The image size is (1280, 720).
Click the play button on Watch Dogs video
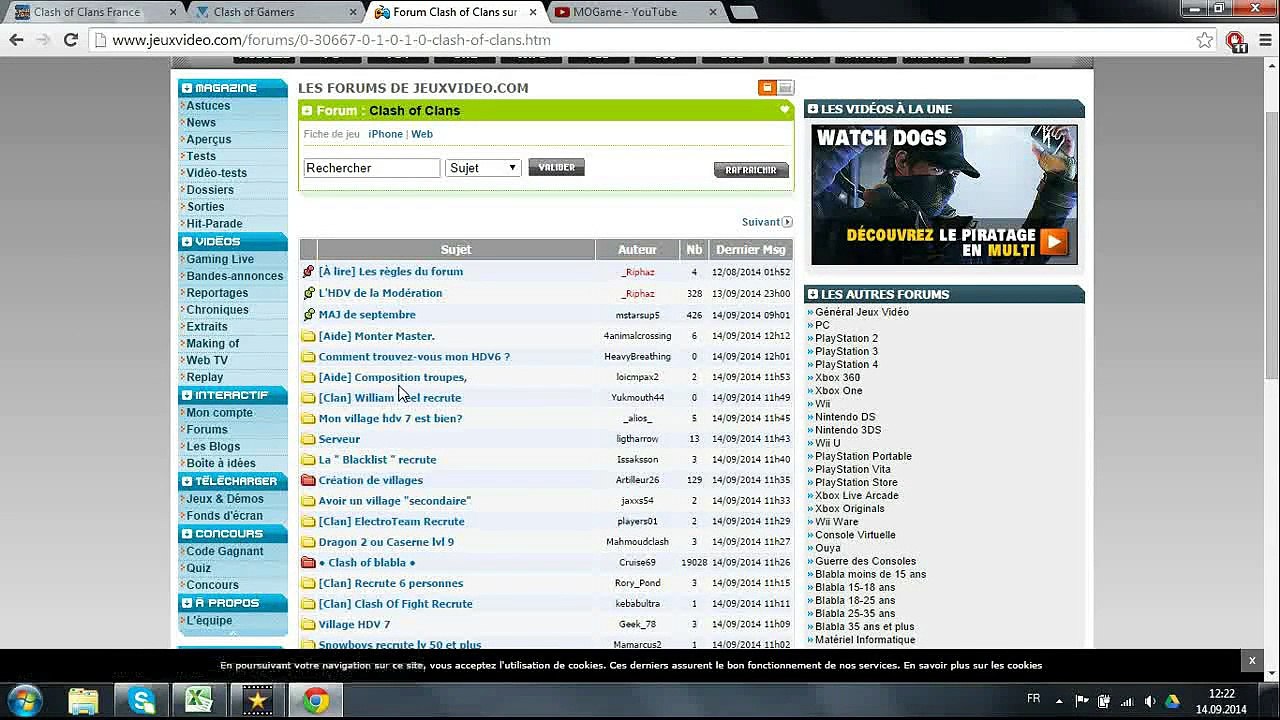pyautogui.click(x=1053, y=242)
